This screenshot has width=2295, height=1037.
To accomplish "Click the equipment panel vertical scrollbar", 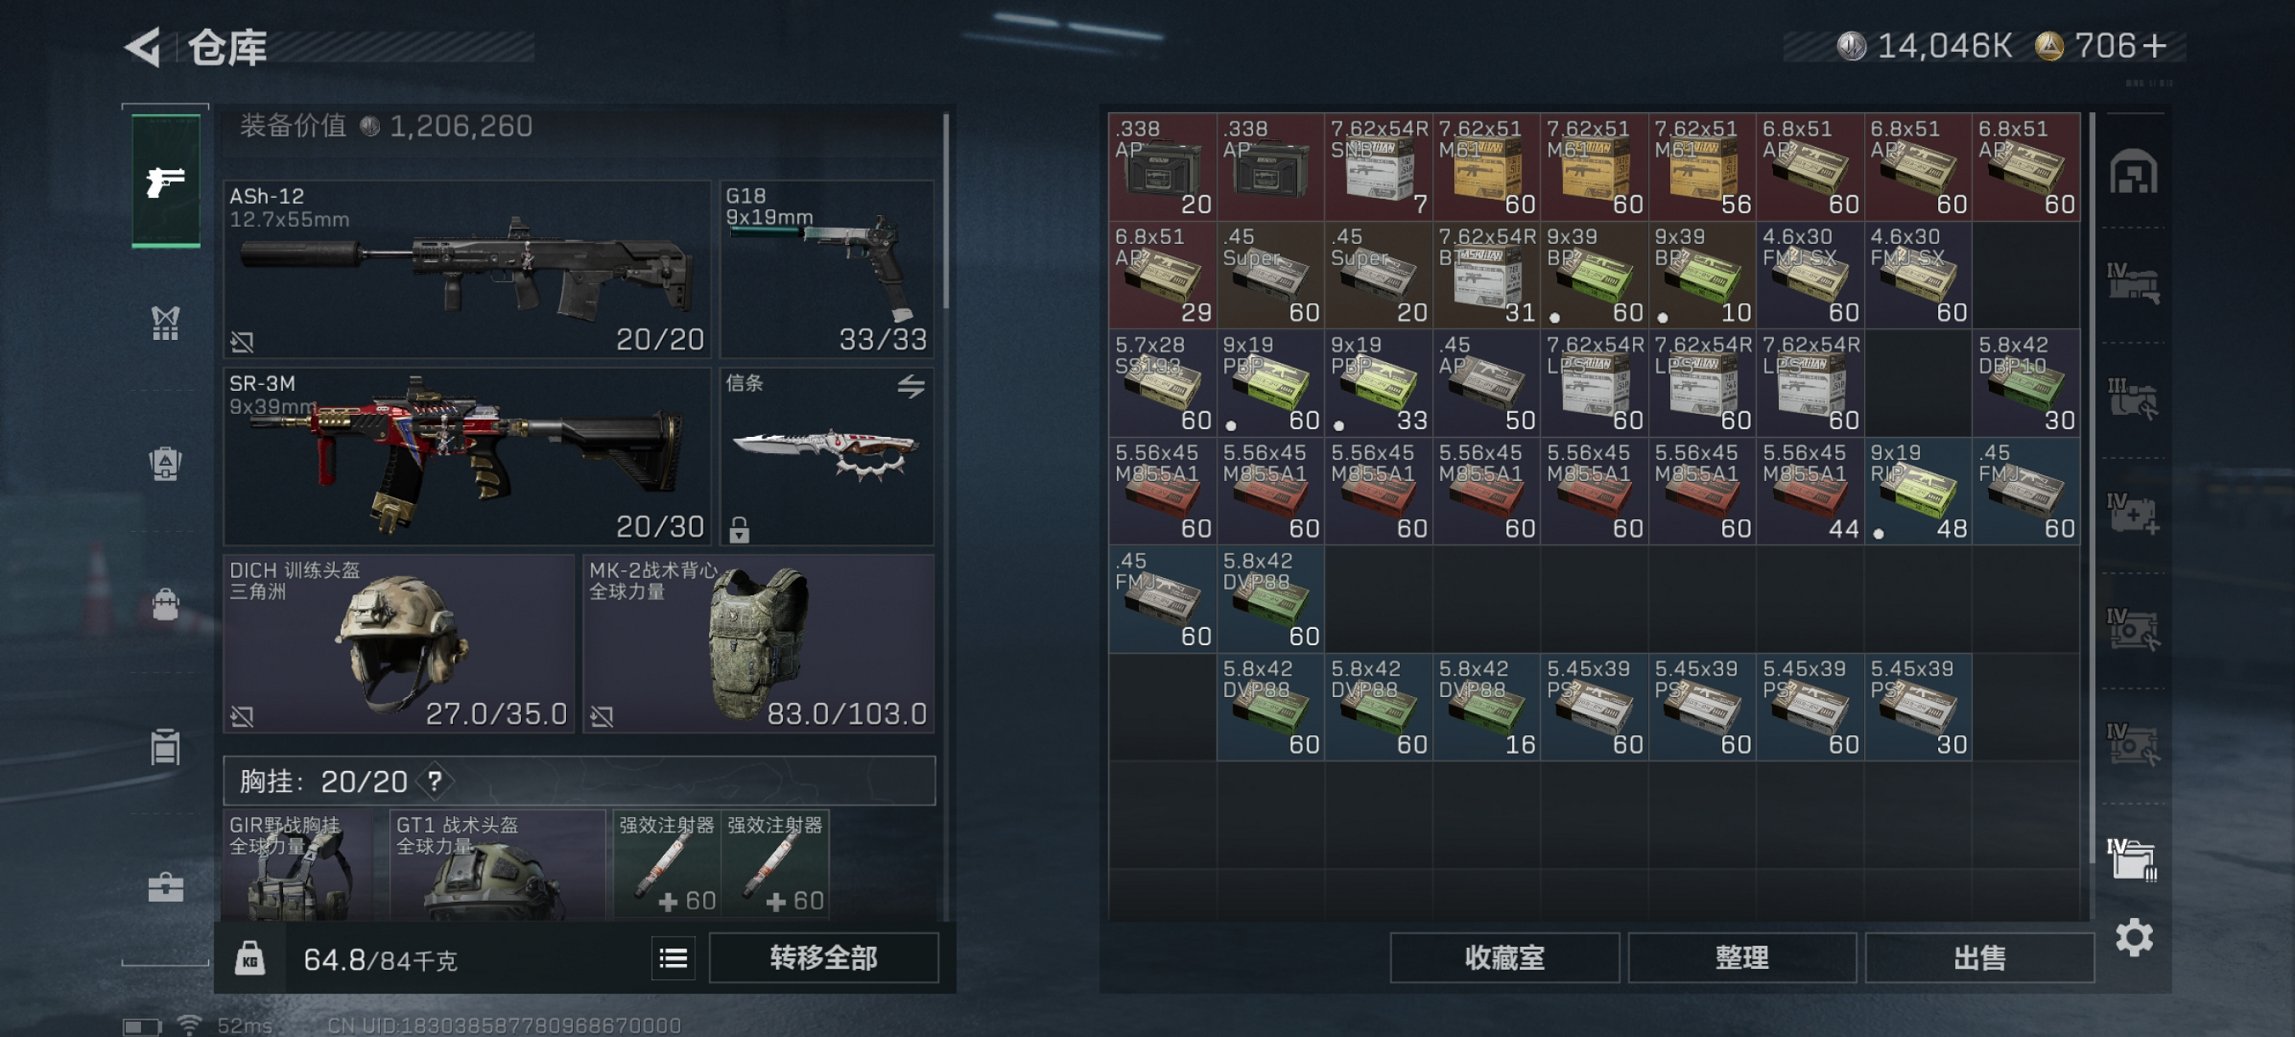I will point(945,212).
